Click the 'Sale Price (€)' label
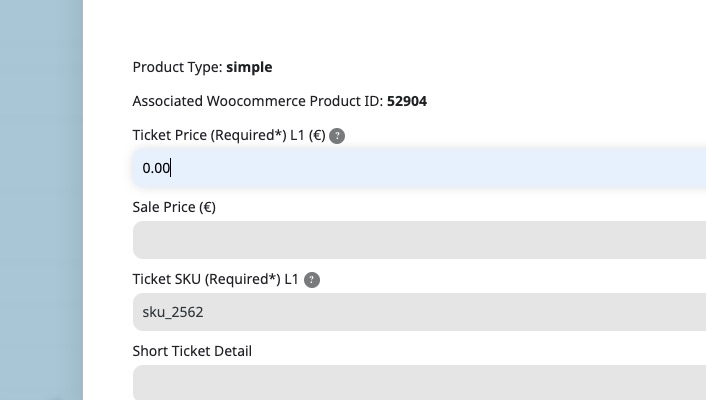The width and height of the screenshot is (706, 400). (174, 207)
